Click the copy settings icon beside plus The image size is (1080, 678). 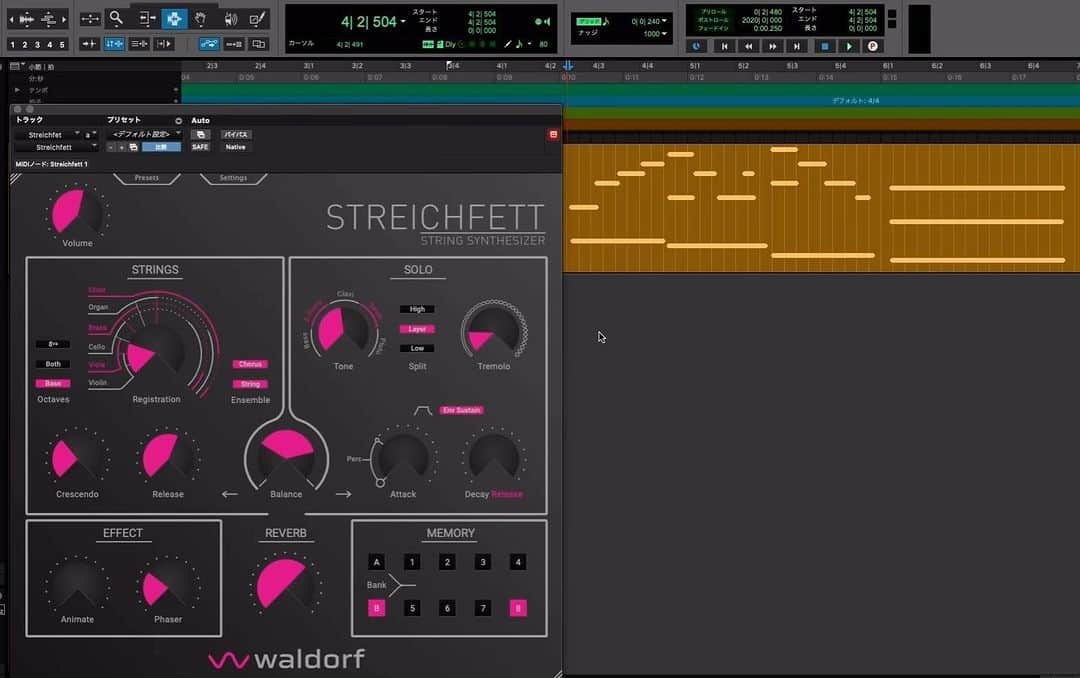click(x=134, y=147)
